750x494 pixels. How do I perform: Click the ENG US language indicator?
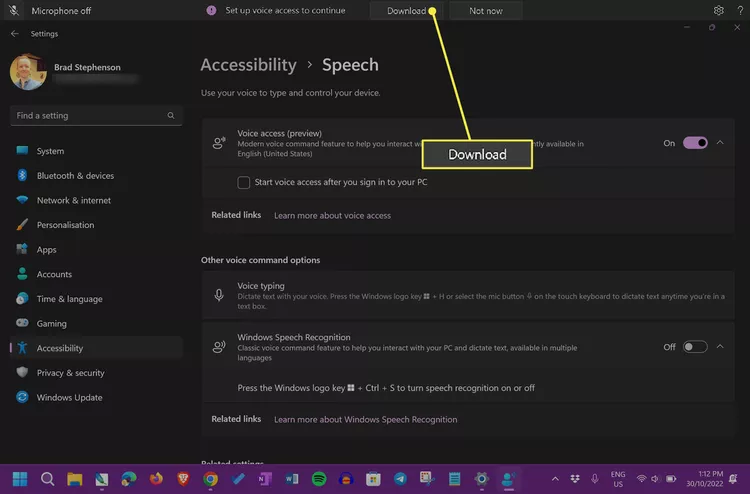[618, 479]
